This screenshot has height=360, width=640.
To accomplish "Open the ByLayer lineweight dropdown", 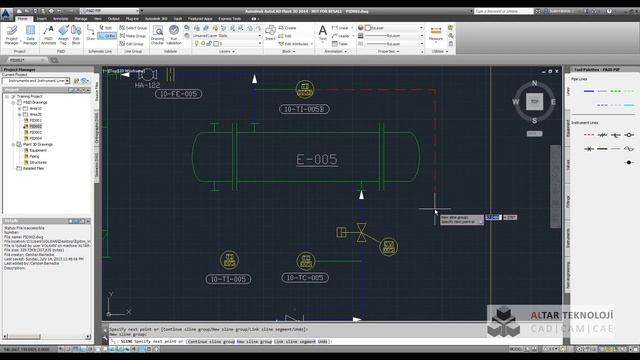I will (x=393, y=36).
